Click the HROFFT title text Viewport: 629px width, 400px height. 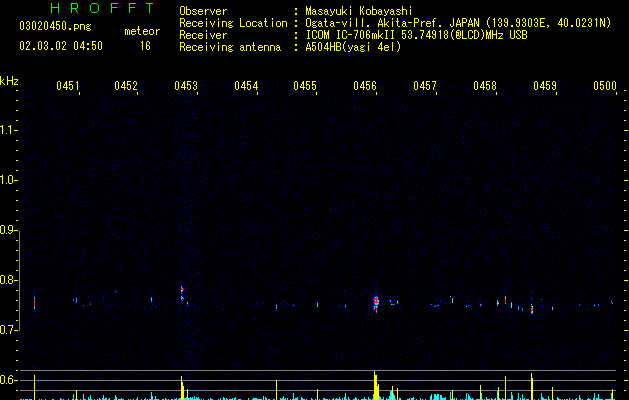pos(102,8)
